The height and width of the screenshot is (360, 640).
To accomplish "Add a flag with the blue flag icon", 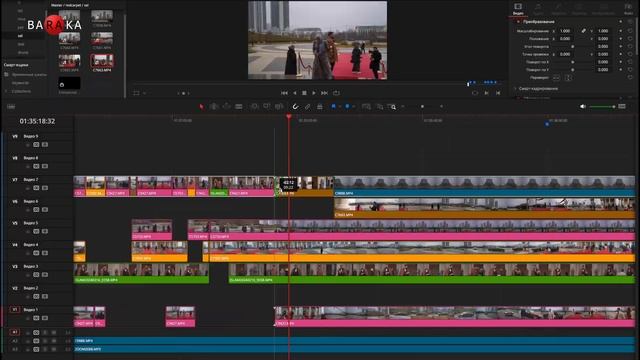I will (333, 106).
